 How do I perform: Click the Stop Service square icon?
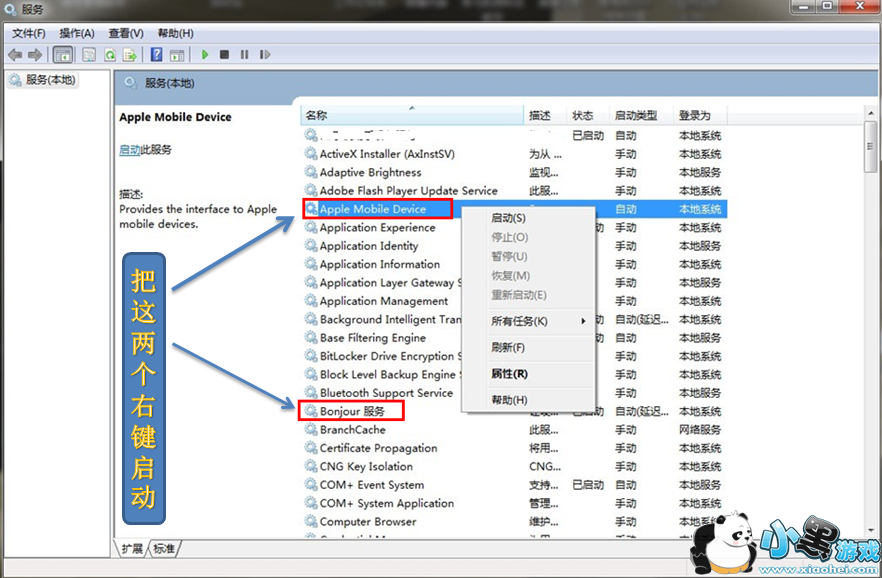pos(224,55)
